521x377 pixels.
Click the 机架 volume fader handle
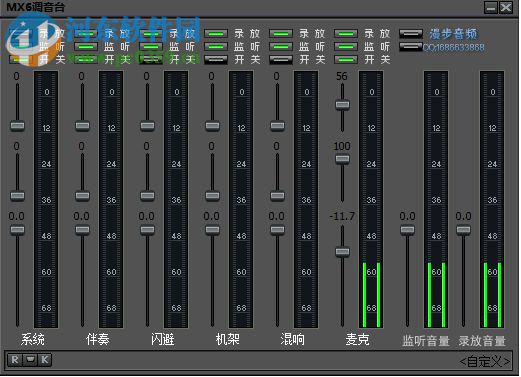[x=212, y=230]
